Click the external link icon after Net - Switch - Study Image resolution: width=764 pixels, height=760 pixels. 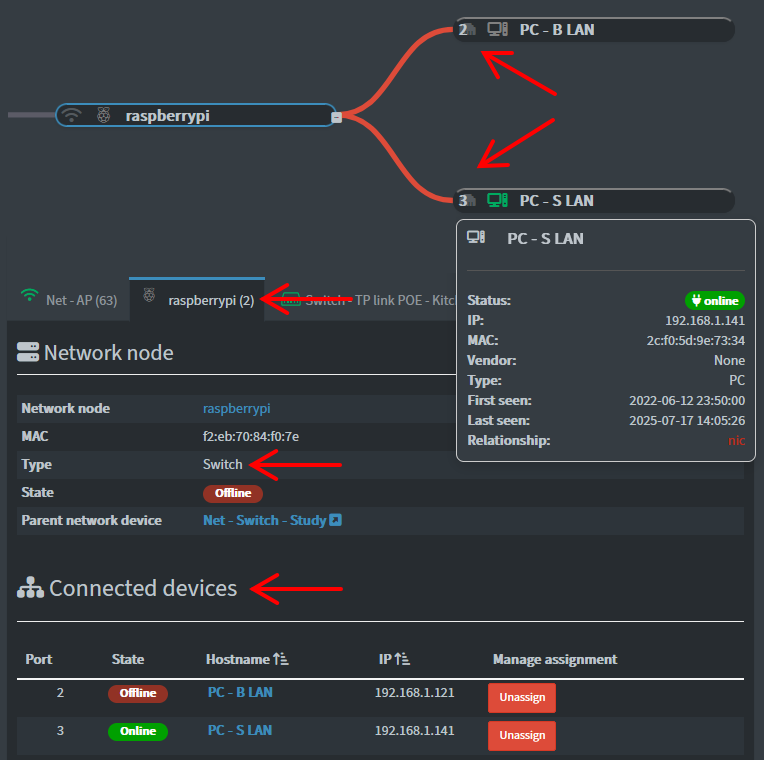tap(336, 521)
